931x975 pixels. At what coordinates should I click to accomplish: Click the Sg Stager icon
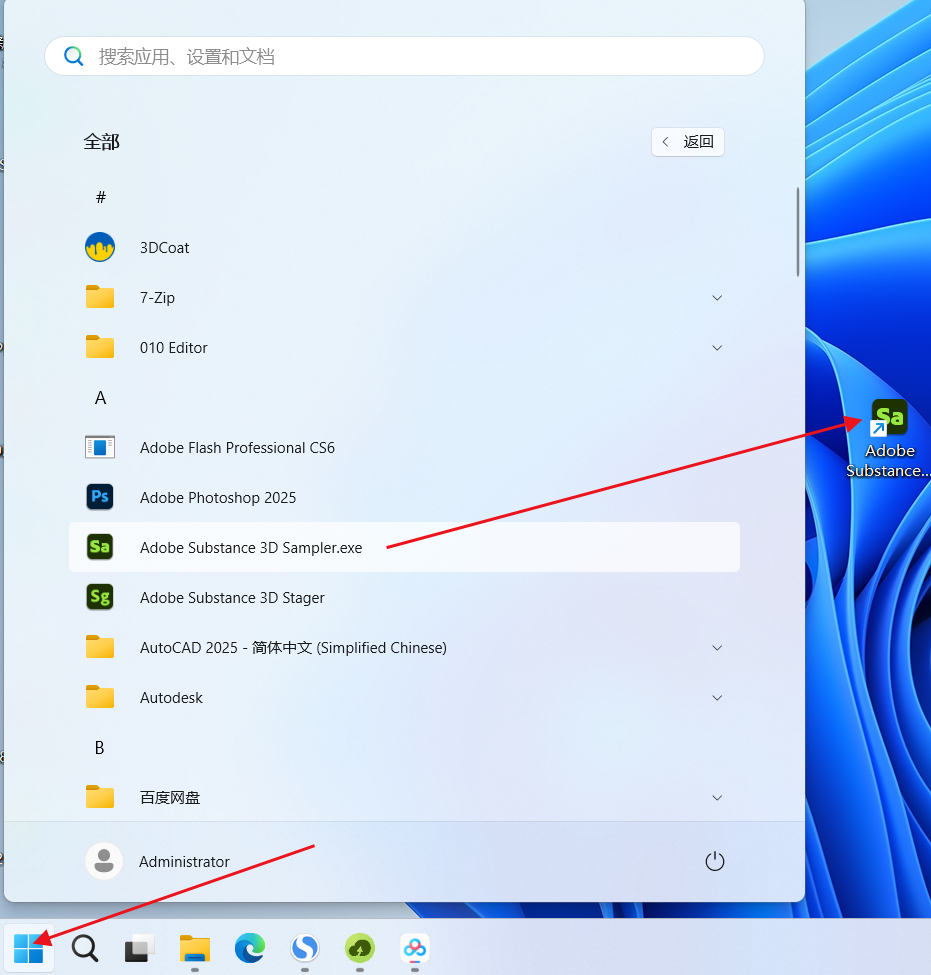100,597
